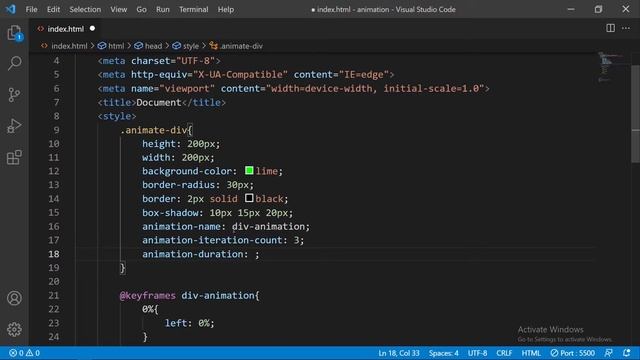Open the Extensions view
Viewport: 640px width, 360px height.
tap(14, 157)
